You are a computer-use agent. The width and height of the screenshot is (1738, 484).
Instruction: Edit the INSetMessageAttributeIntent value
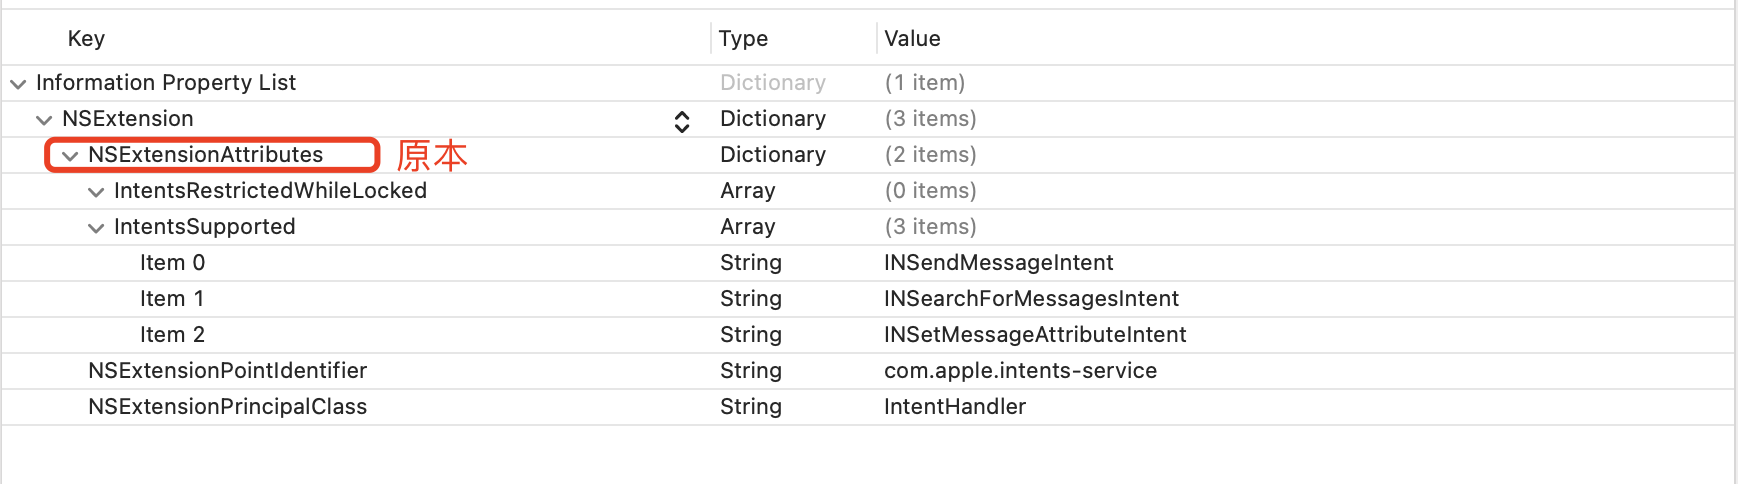click(x=1035, y=335)
